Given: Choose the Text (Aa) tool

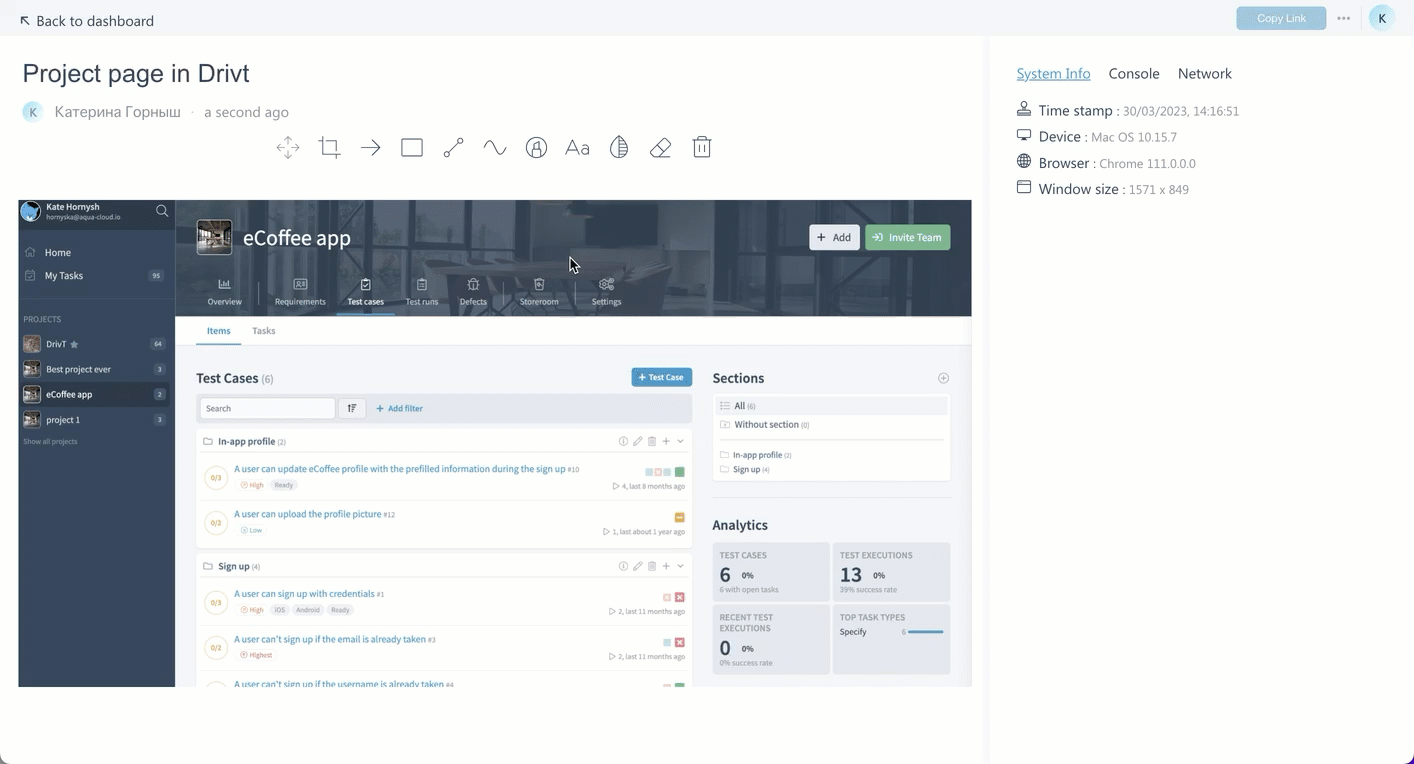Looking at the screenshot, I should (x=577, y=148).
